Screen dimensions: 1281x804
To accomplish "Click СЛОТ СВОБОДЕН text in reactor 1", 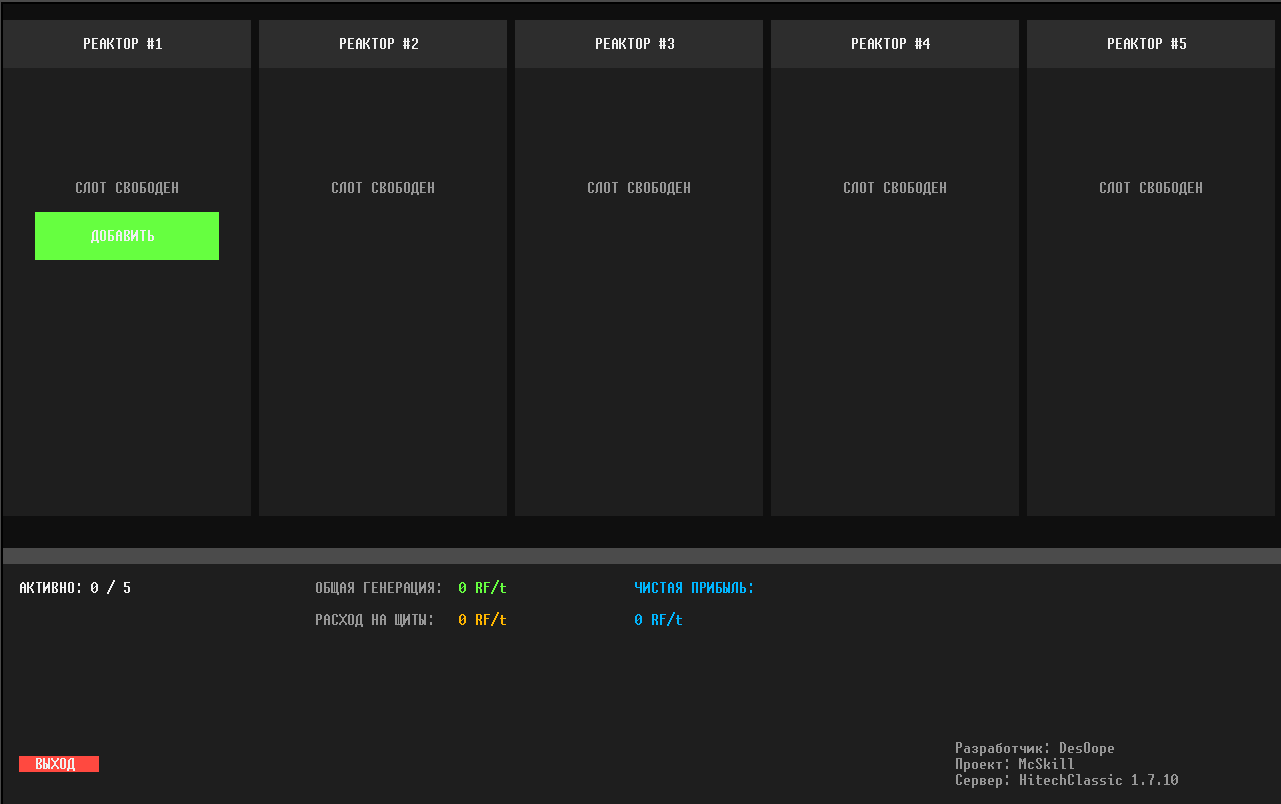I will (127, 188).
